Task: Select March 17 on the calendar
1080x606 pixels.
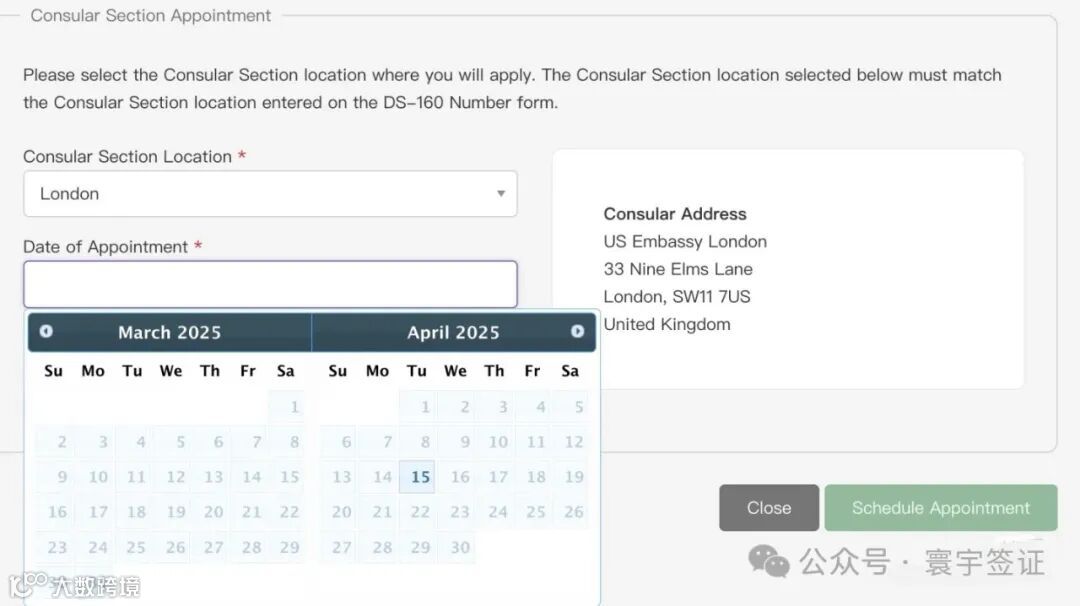Action: pos(97,512)
